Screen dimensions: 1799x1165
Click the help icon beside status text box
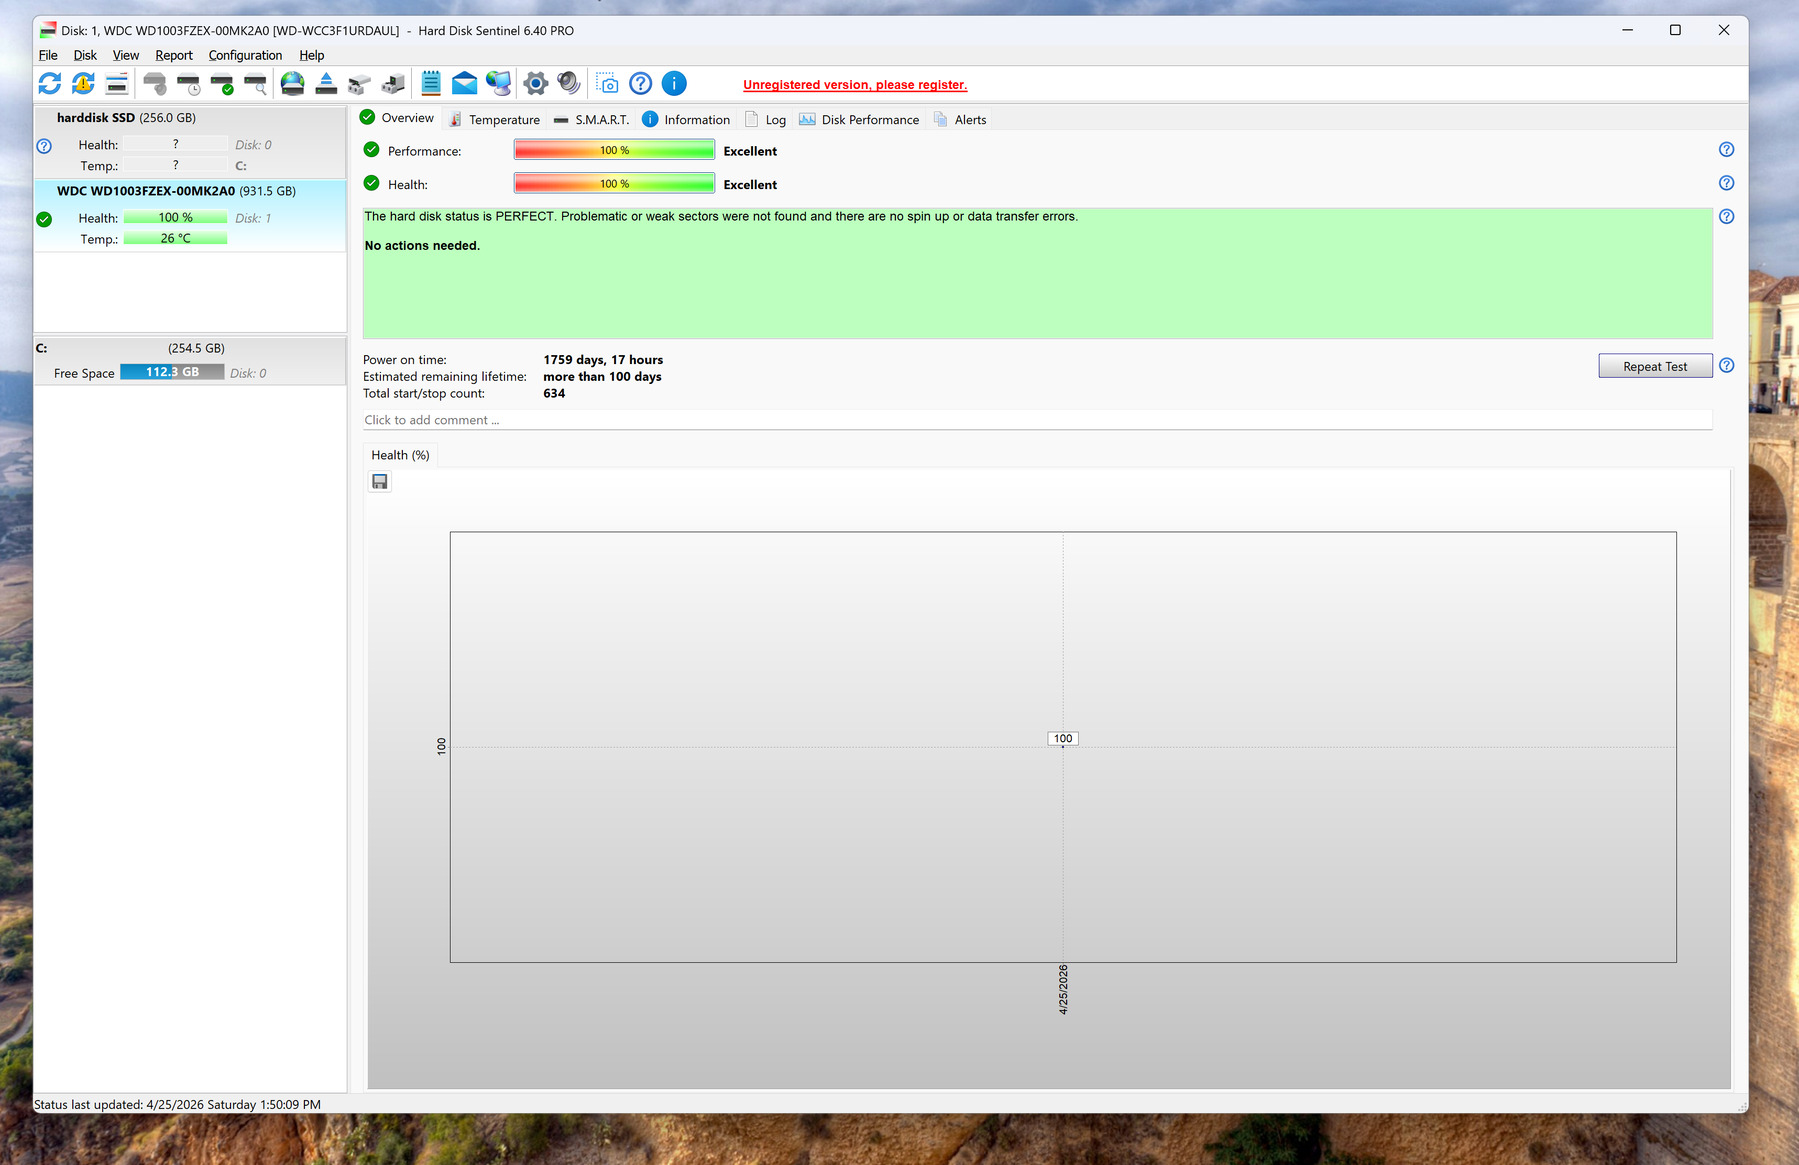(x=1726, y=217)
